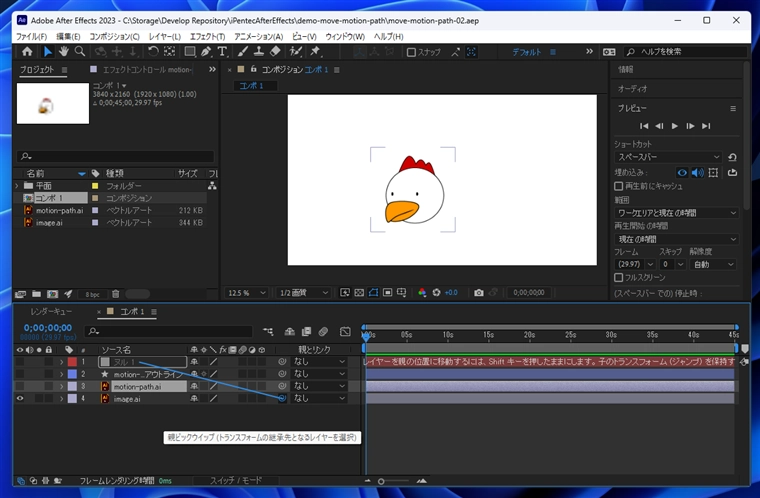Expand the 平面 folder in Project panel

point(18,186)
